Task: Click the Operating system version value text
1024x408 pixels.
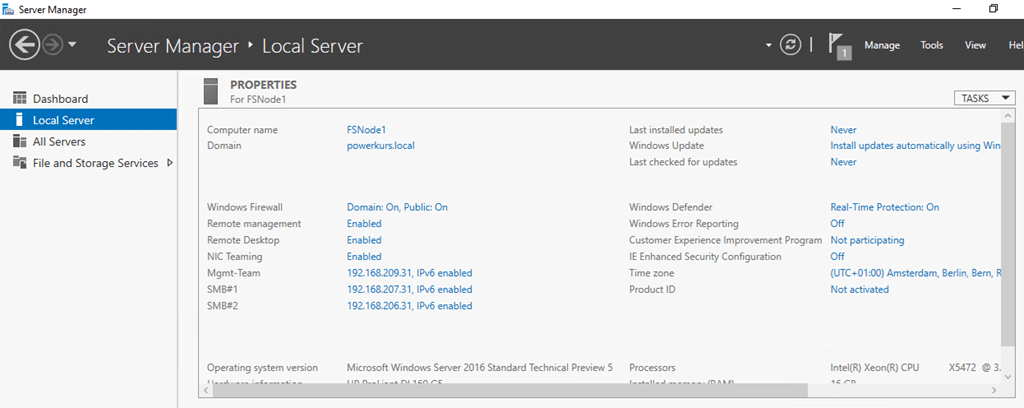Action: pos(480,368)
